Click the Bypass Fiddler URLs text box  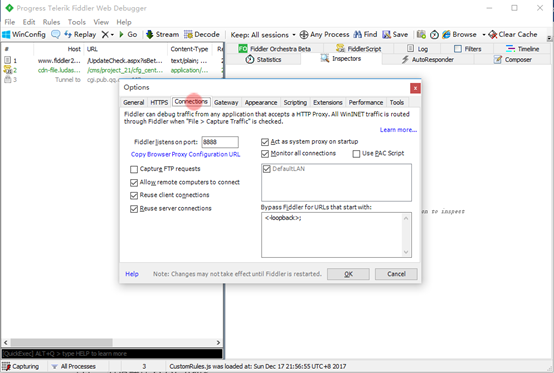(336, 235)
